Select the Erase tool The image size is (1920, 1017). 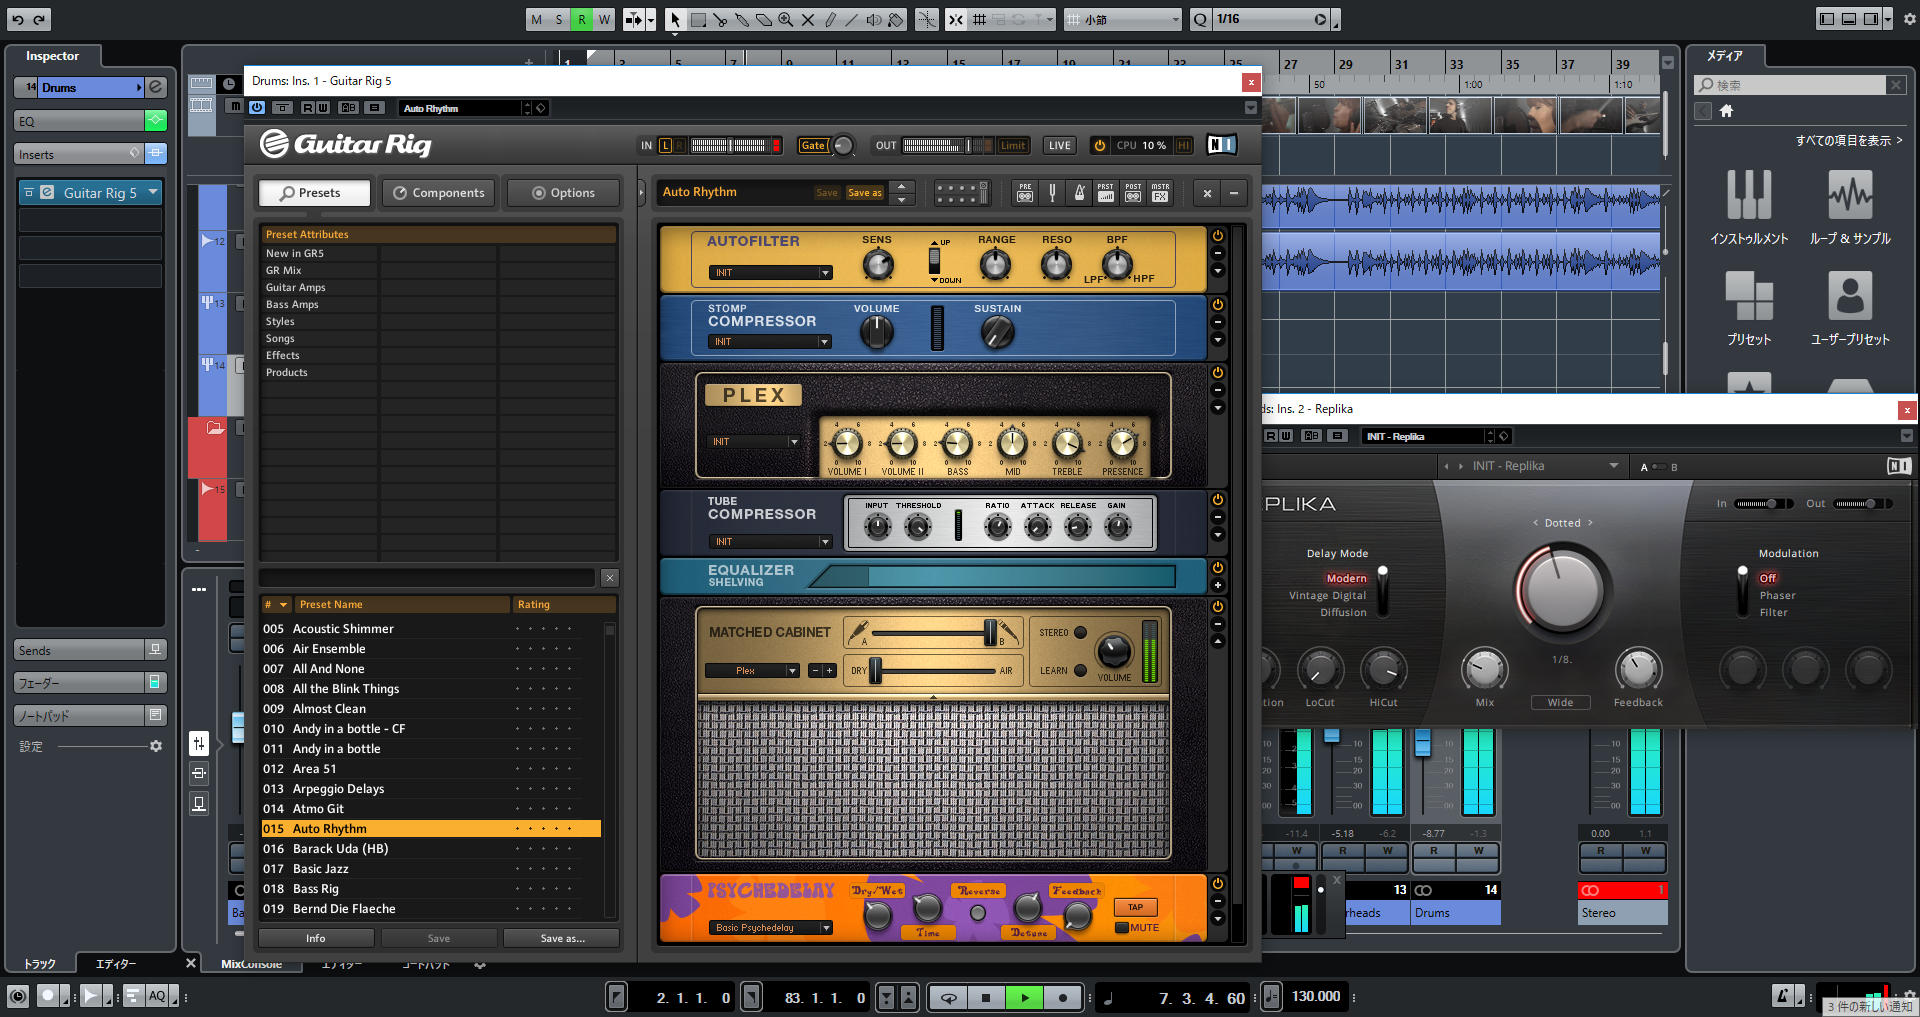[764, 19]
